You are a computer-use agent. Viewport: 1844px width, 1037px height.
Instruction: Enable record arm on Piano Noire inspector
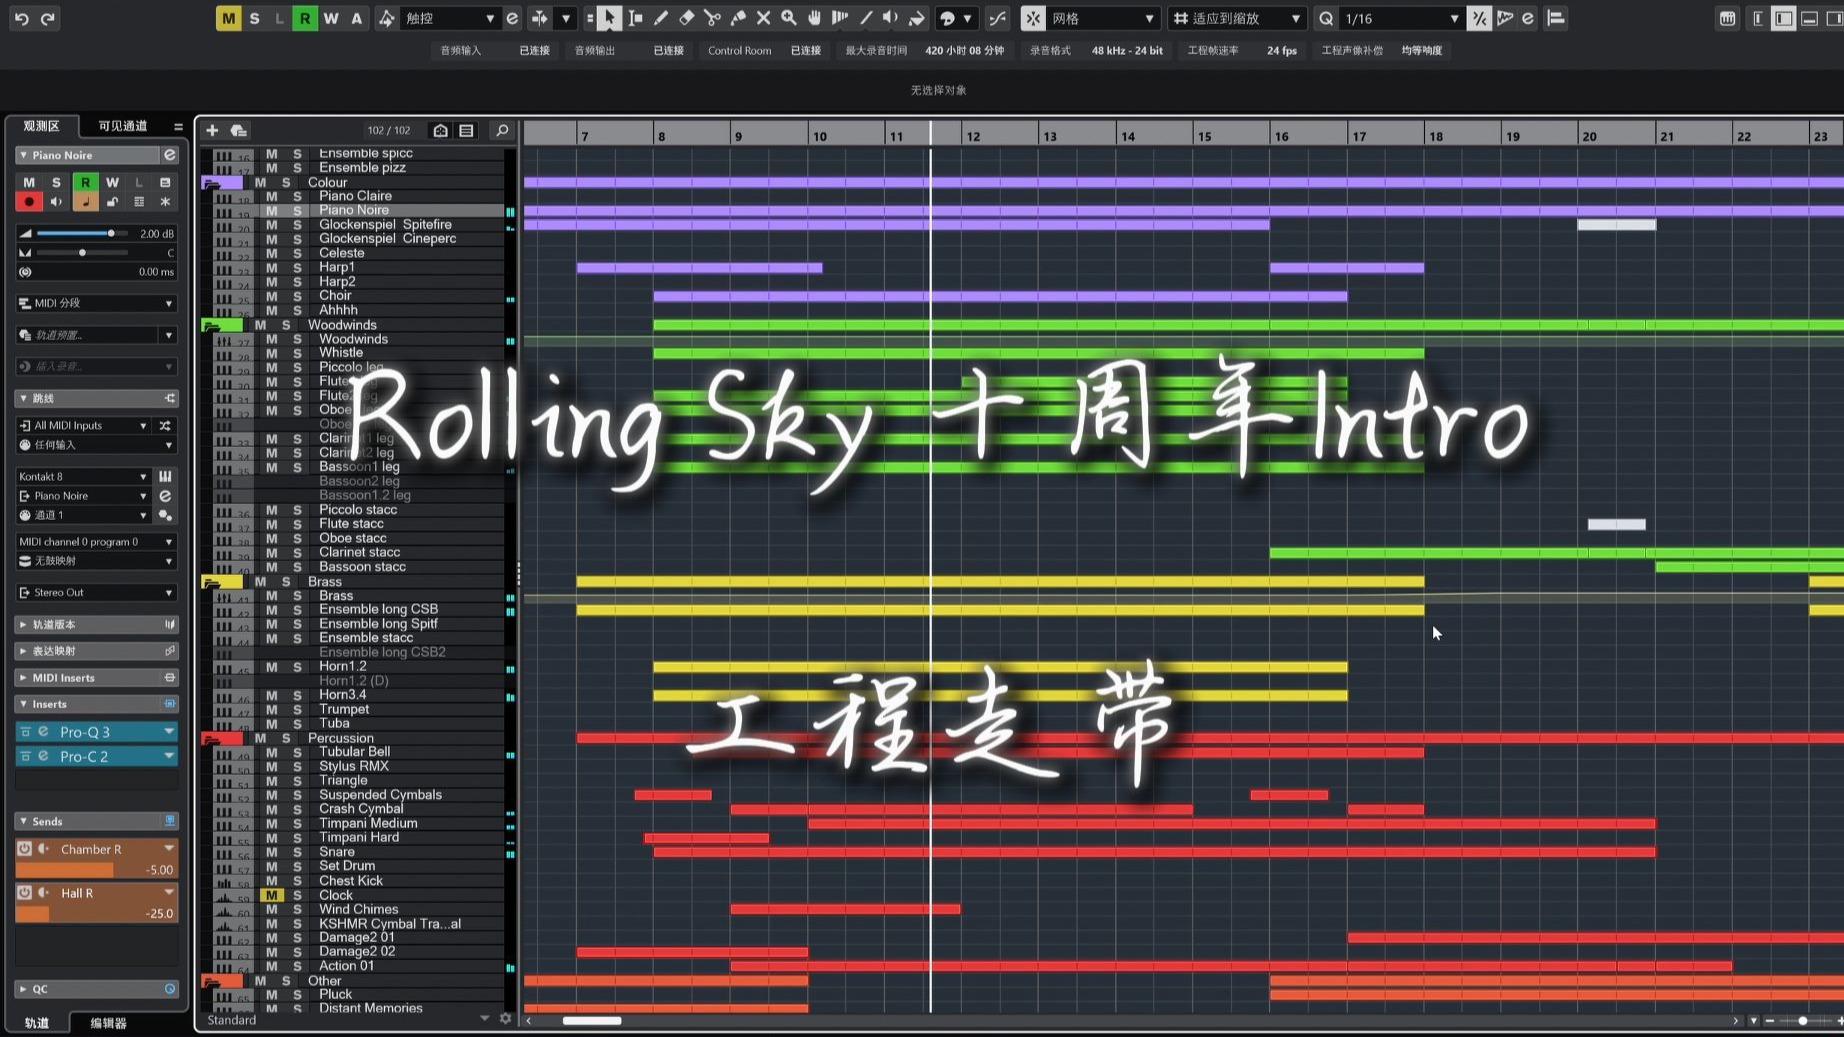(29, 201)
